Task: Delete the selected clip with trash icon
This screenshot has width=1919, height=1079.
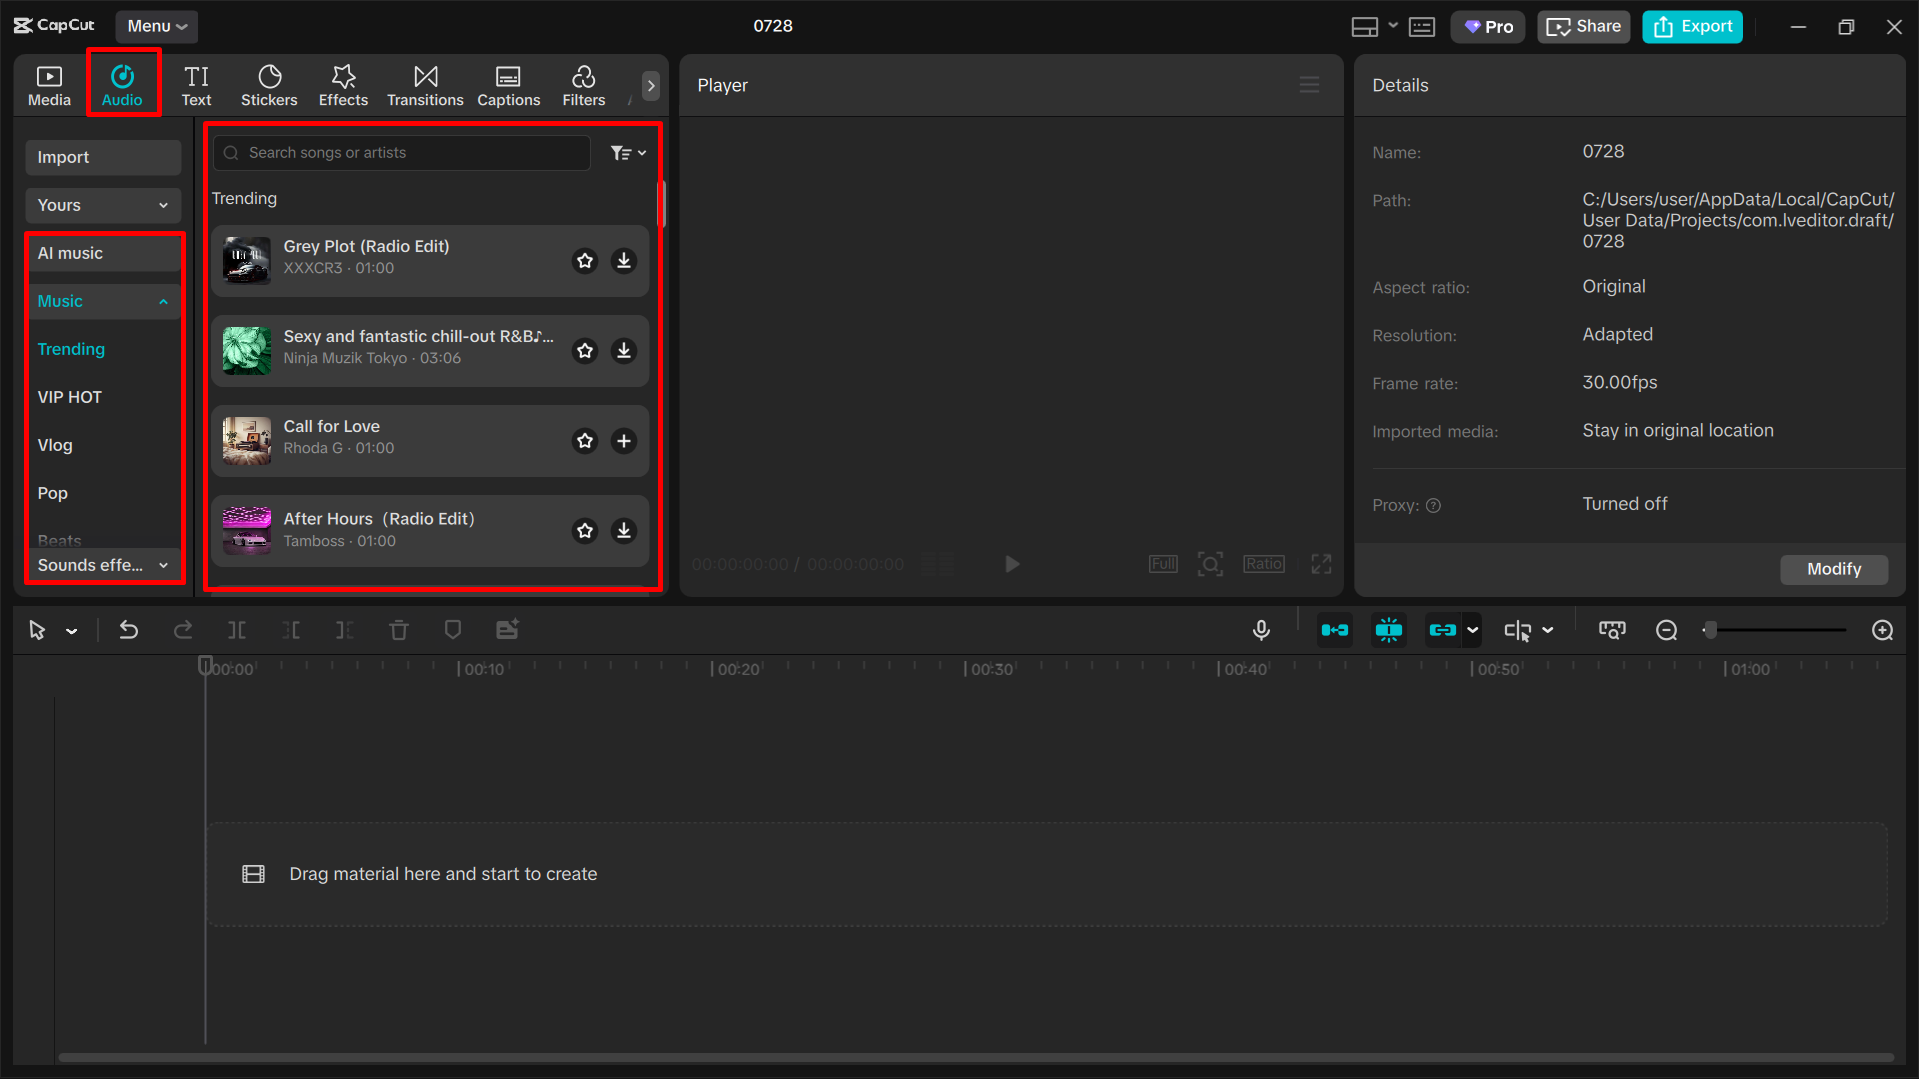Action: tap(399, 630)
